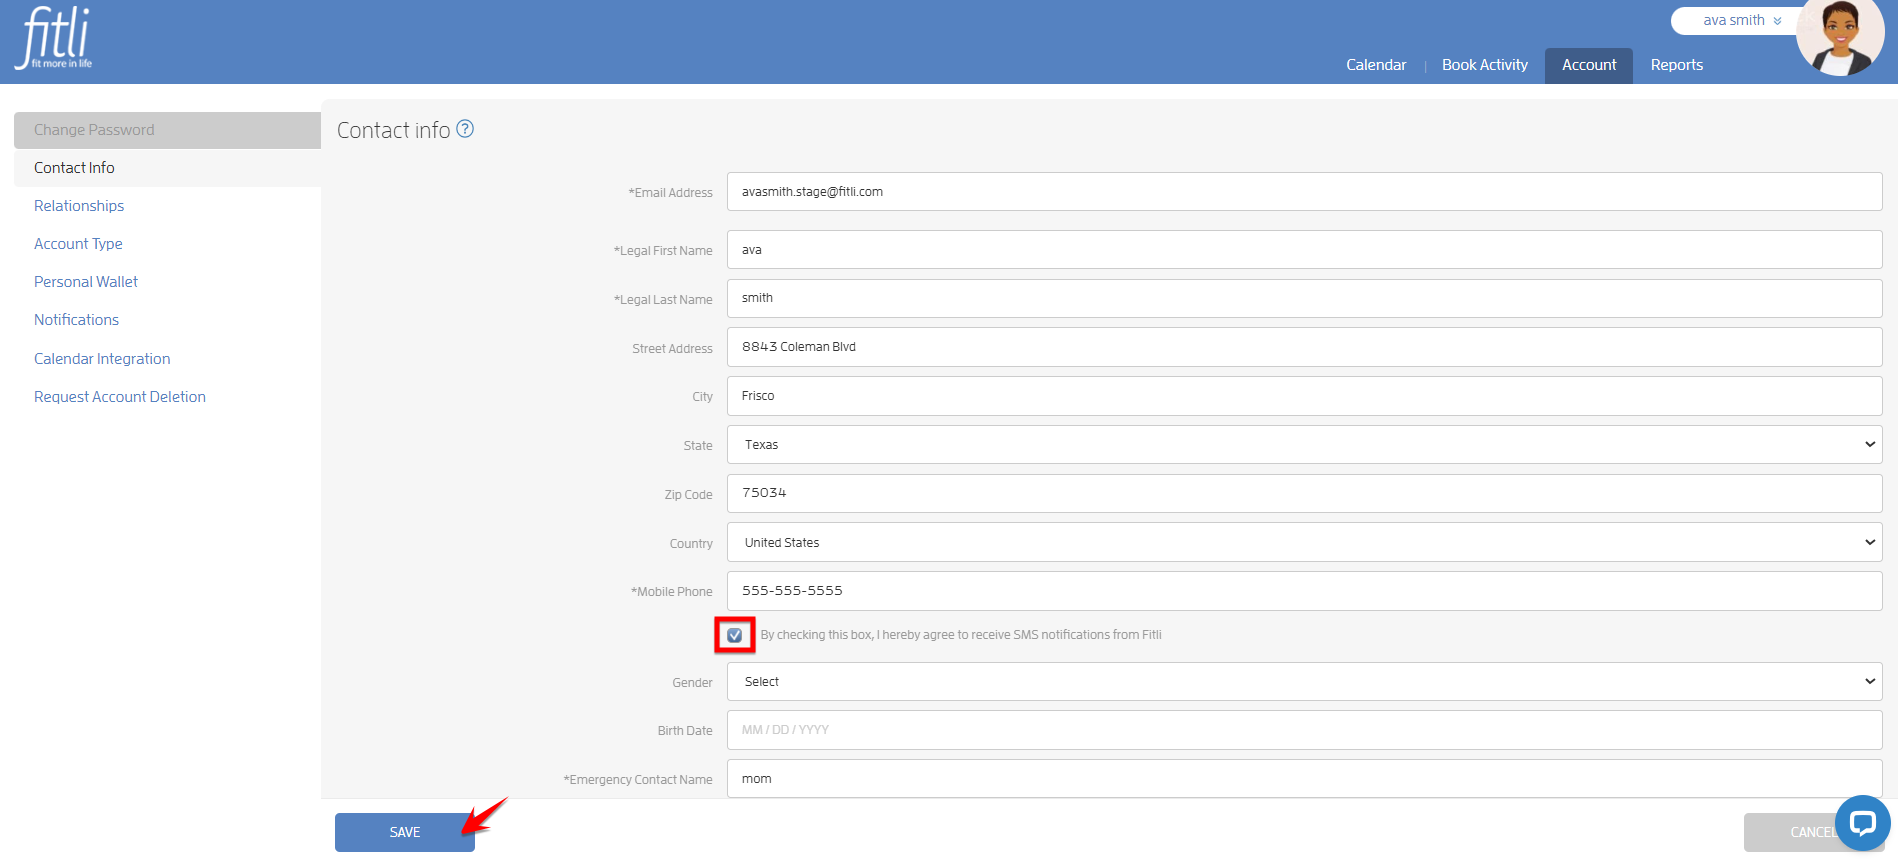1898x864 pixels.
Task: Open Notifications settings link
Action: (76, 320)
